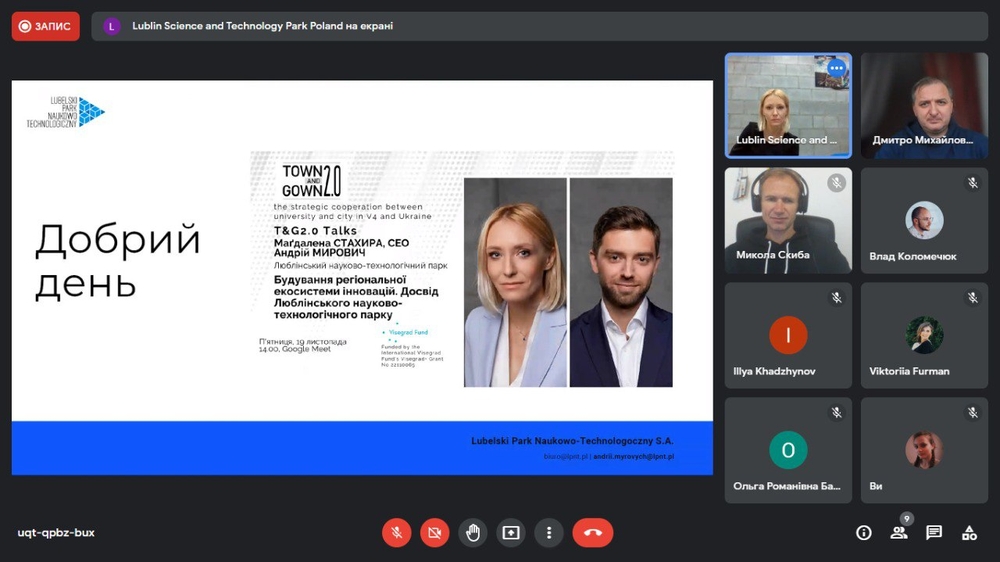The height and width of the screenshot is (562, 1000).
Task: Click the 'Добрий день' slide heading
Action: 118,261
